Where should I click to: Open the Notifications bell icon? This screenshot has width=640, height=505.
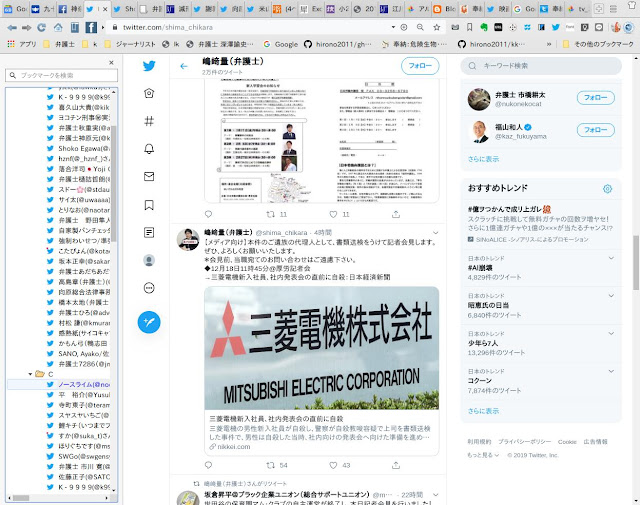click(149, 149)
